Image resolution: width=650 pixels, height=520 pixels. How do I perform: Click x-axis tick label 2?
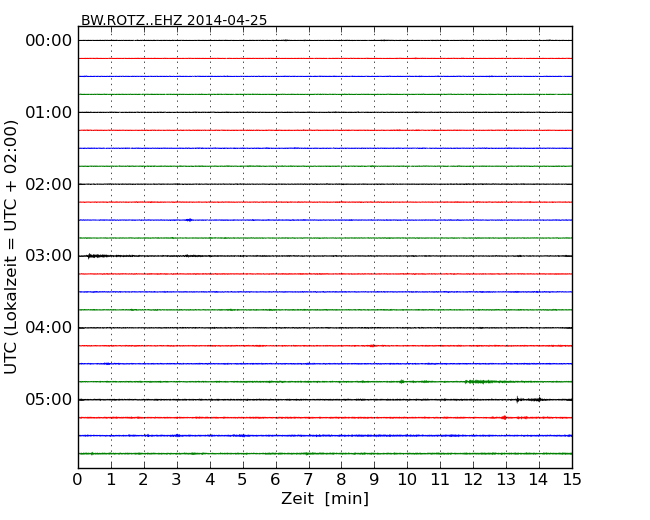143,480
